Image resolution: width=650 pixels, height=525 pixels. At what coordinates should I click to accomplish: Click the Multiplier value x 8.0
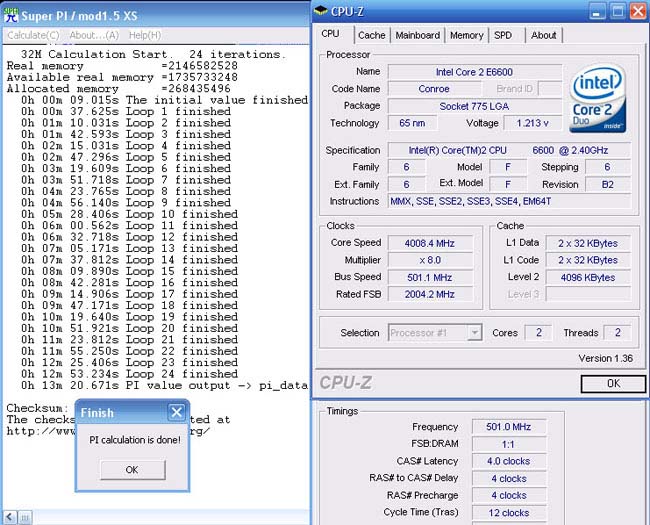[x=430, y=260]
